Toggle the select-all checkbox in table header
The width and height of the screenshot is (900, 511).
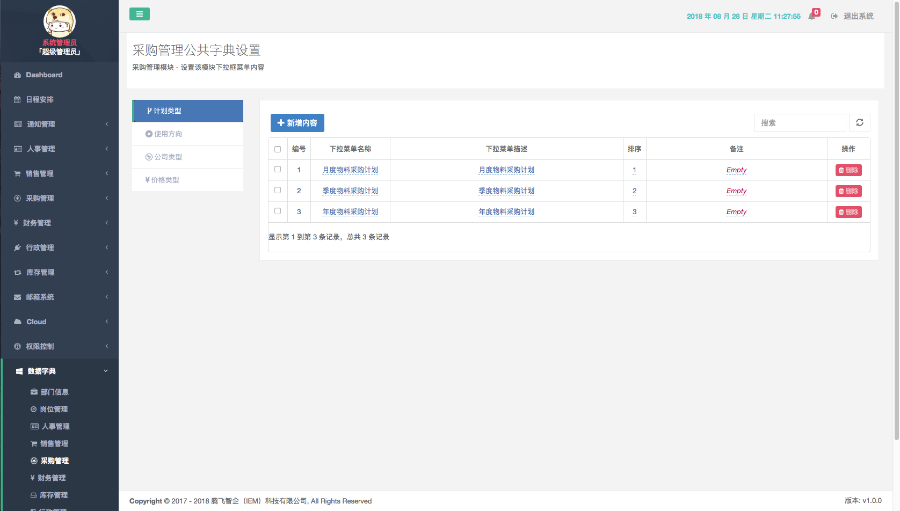[x=277, y=149]
